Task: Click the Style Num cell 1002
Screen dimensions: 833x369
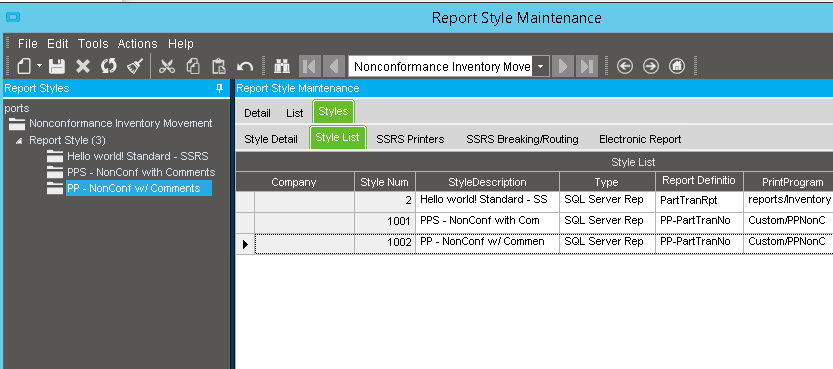Action: (x=385, y=243)
